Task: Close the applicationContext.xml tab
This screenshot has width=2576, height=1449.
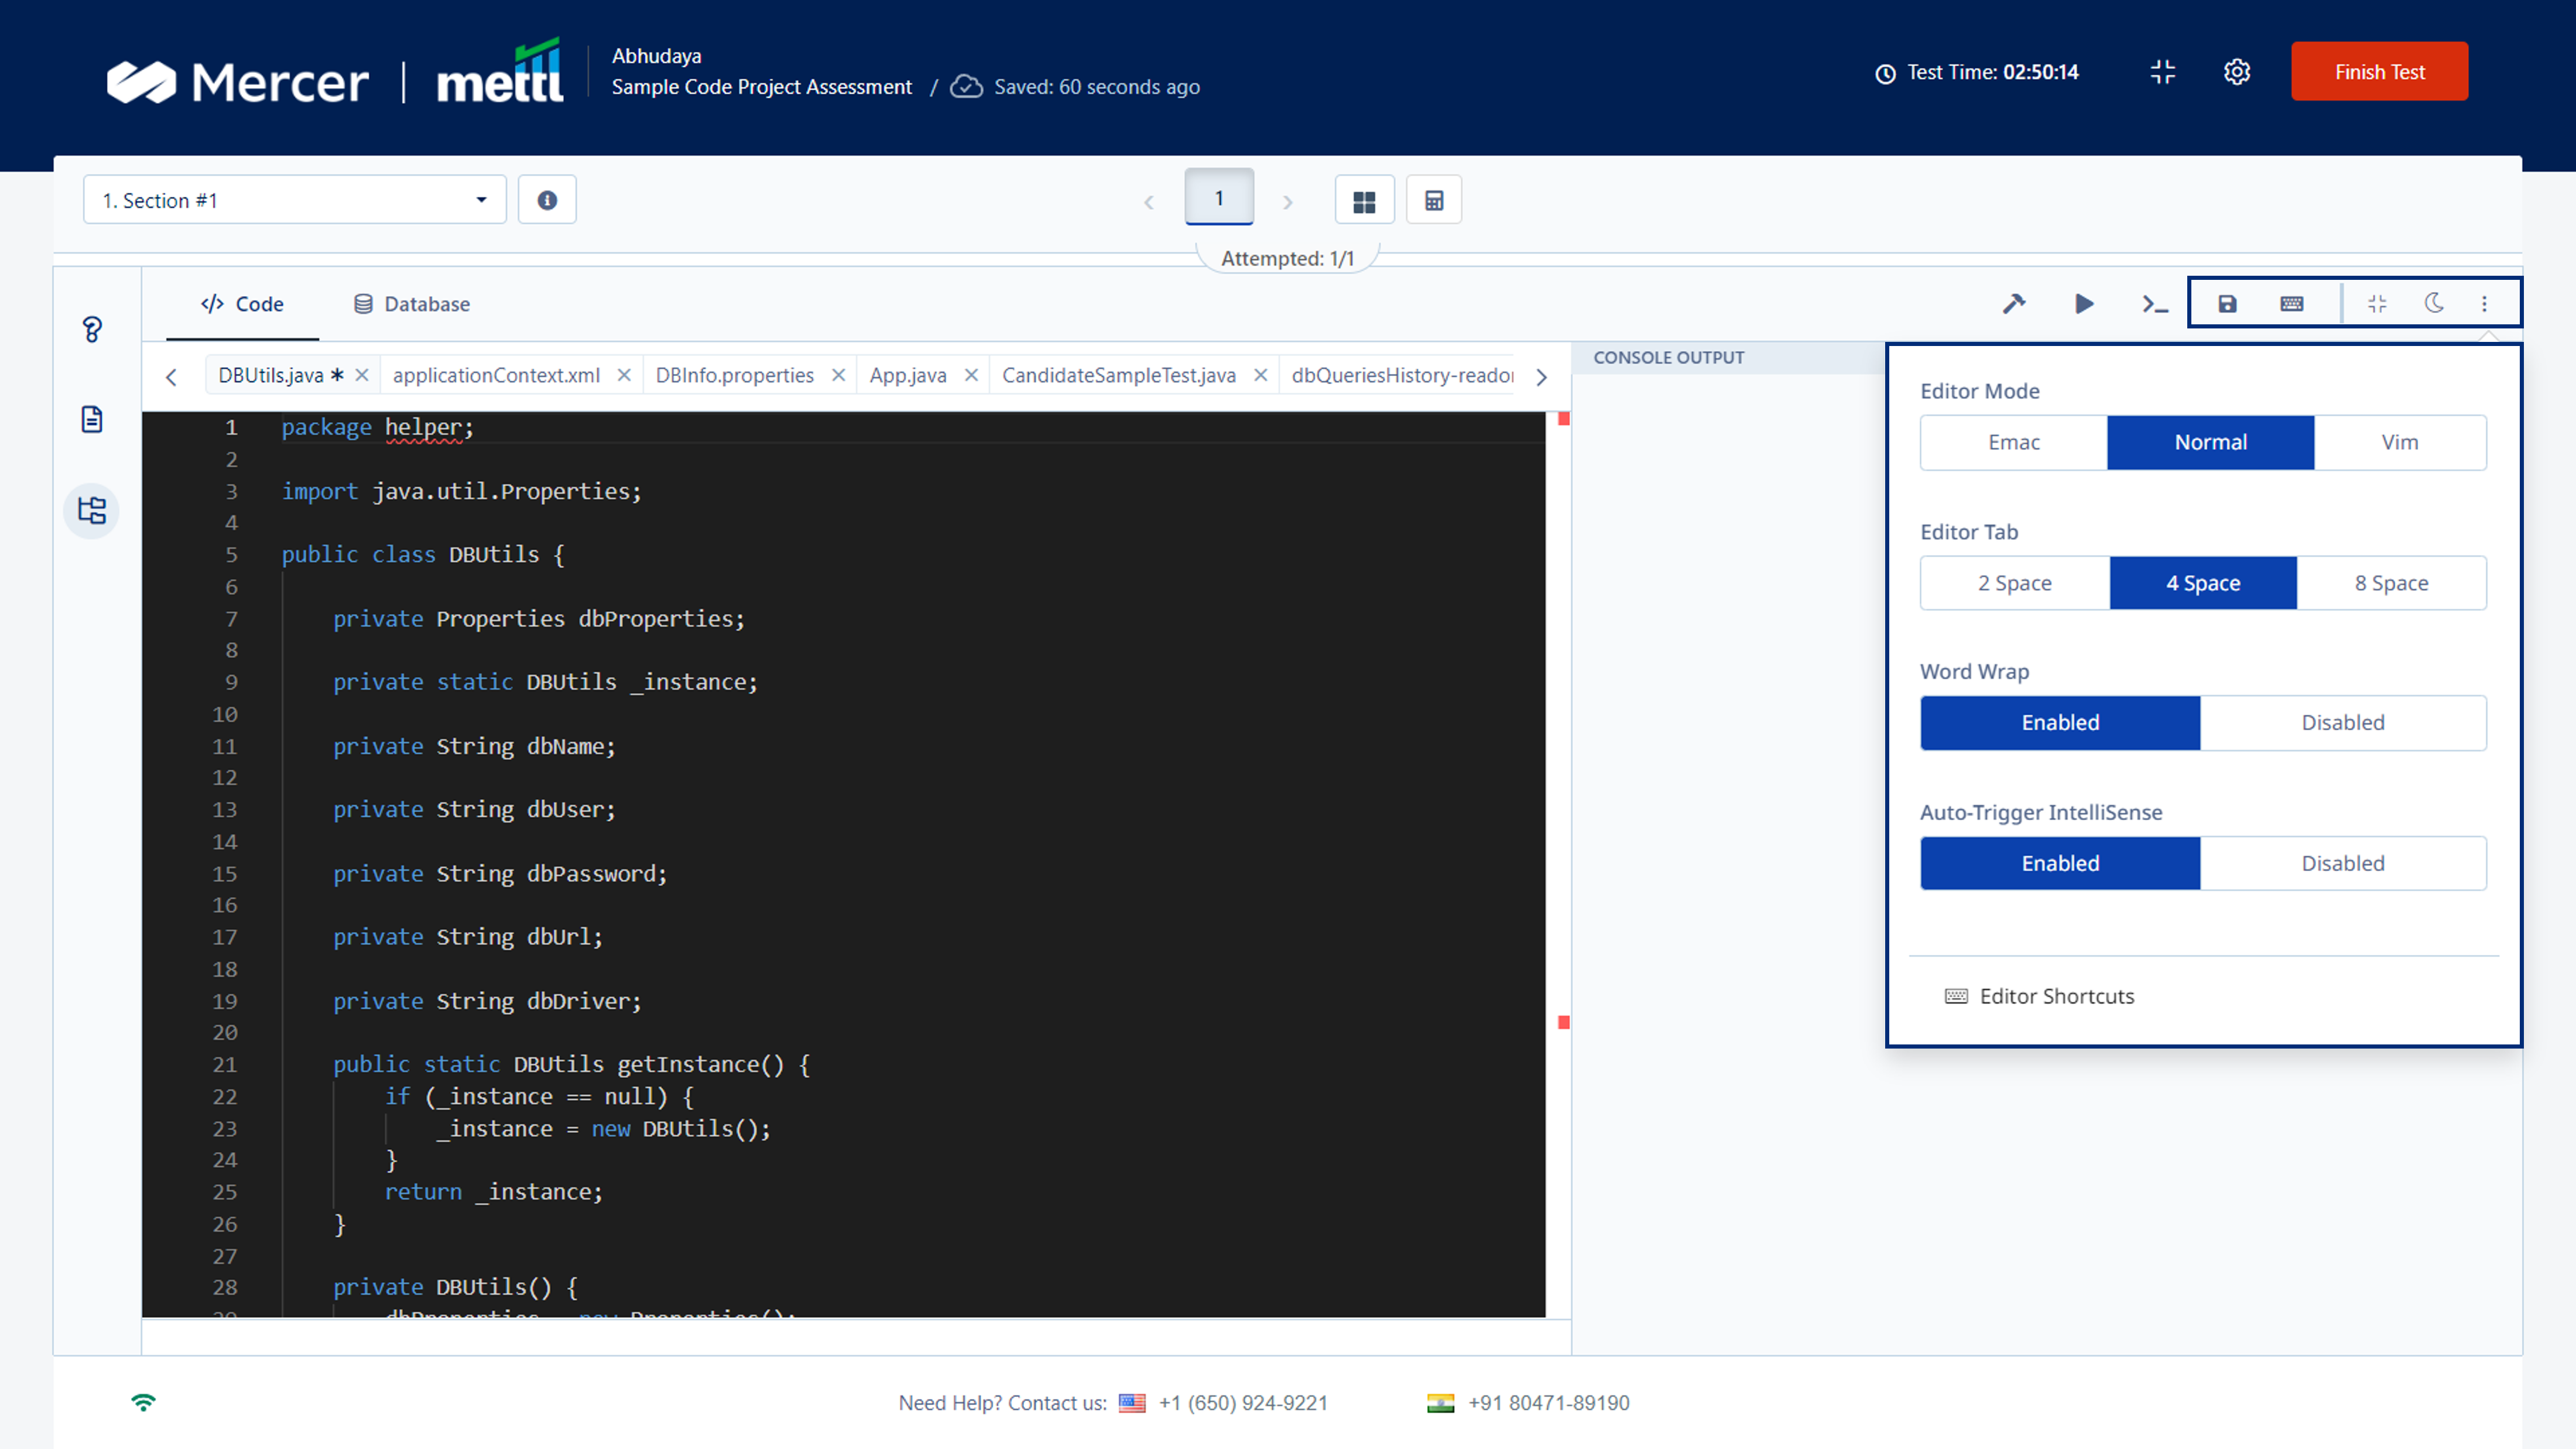Action: [x=624, y=375]
